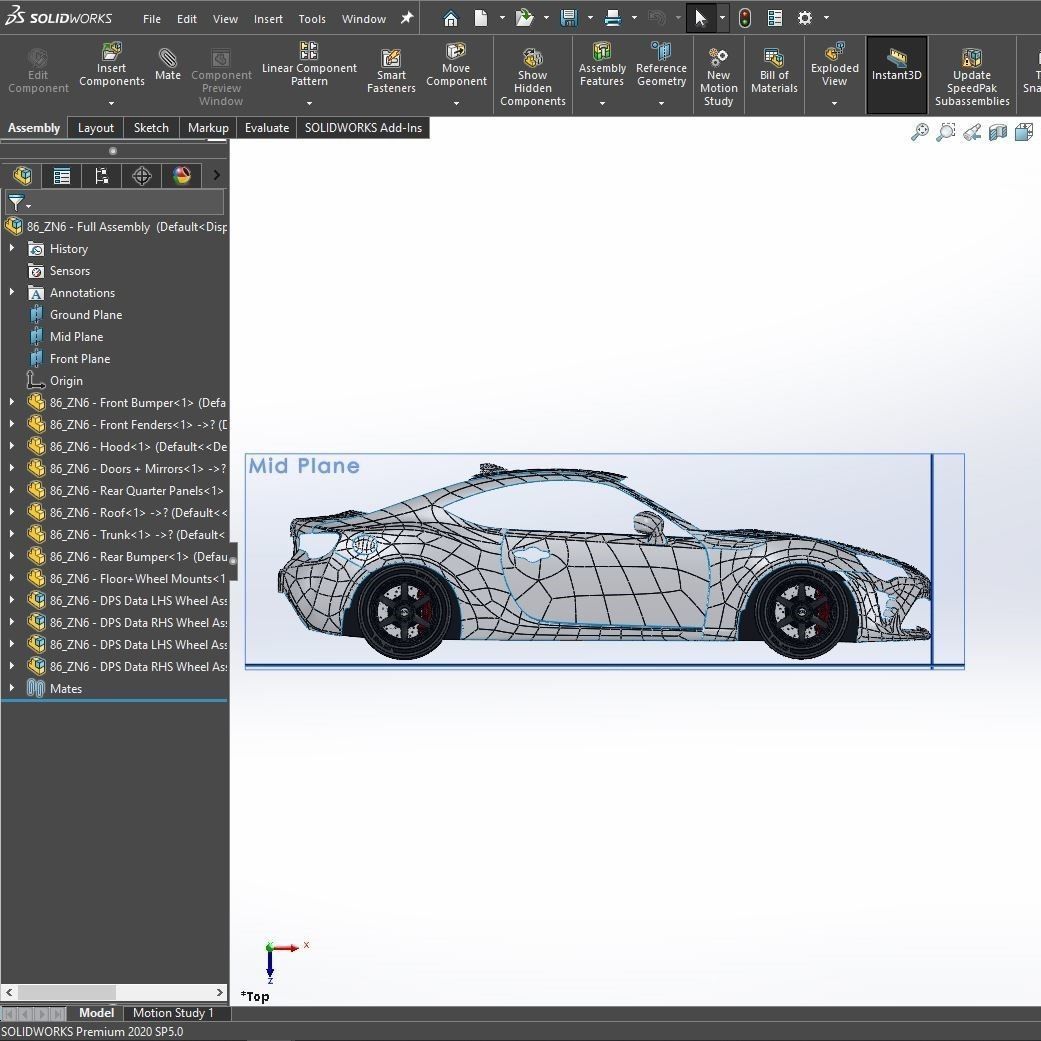Switch to the DisplayManager tab
Image resolution: width=1041 pixels, height=1041 pixels.
click(181, 175)
